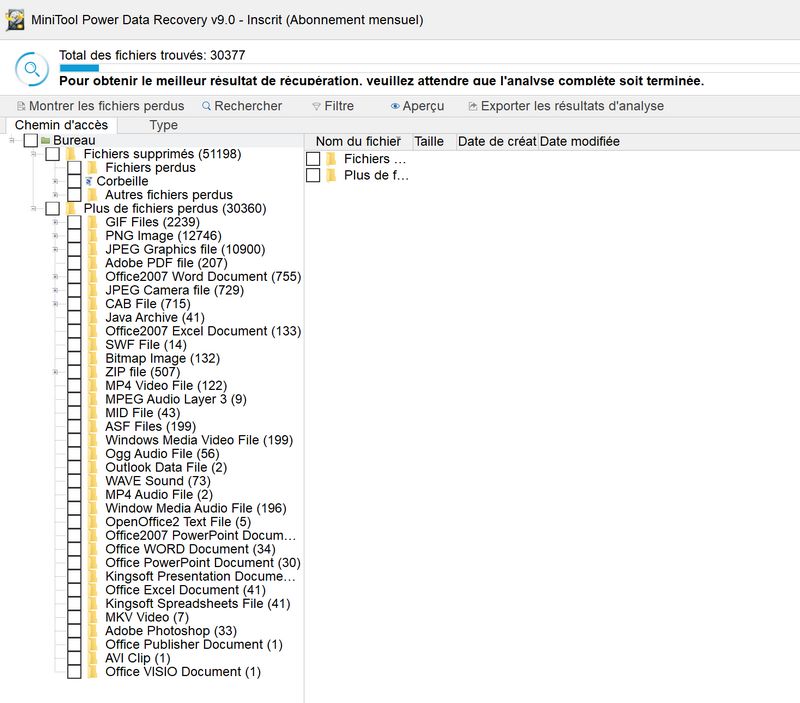The image size is (800, 703).
Task: Collapse the Fichiers supprimés node
Action: coord(34,154)
